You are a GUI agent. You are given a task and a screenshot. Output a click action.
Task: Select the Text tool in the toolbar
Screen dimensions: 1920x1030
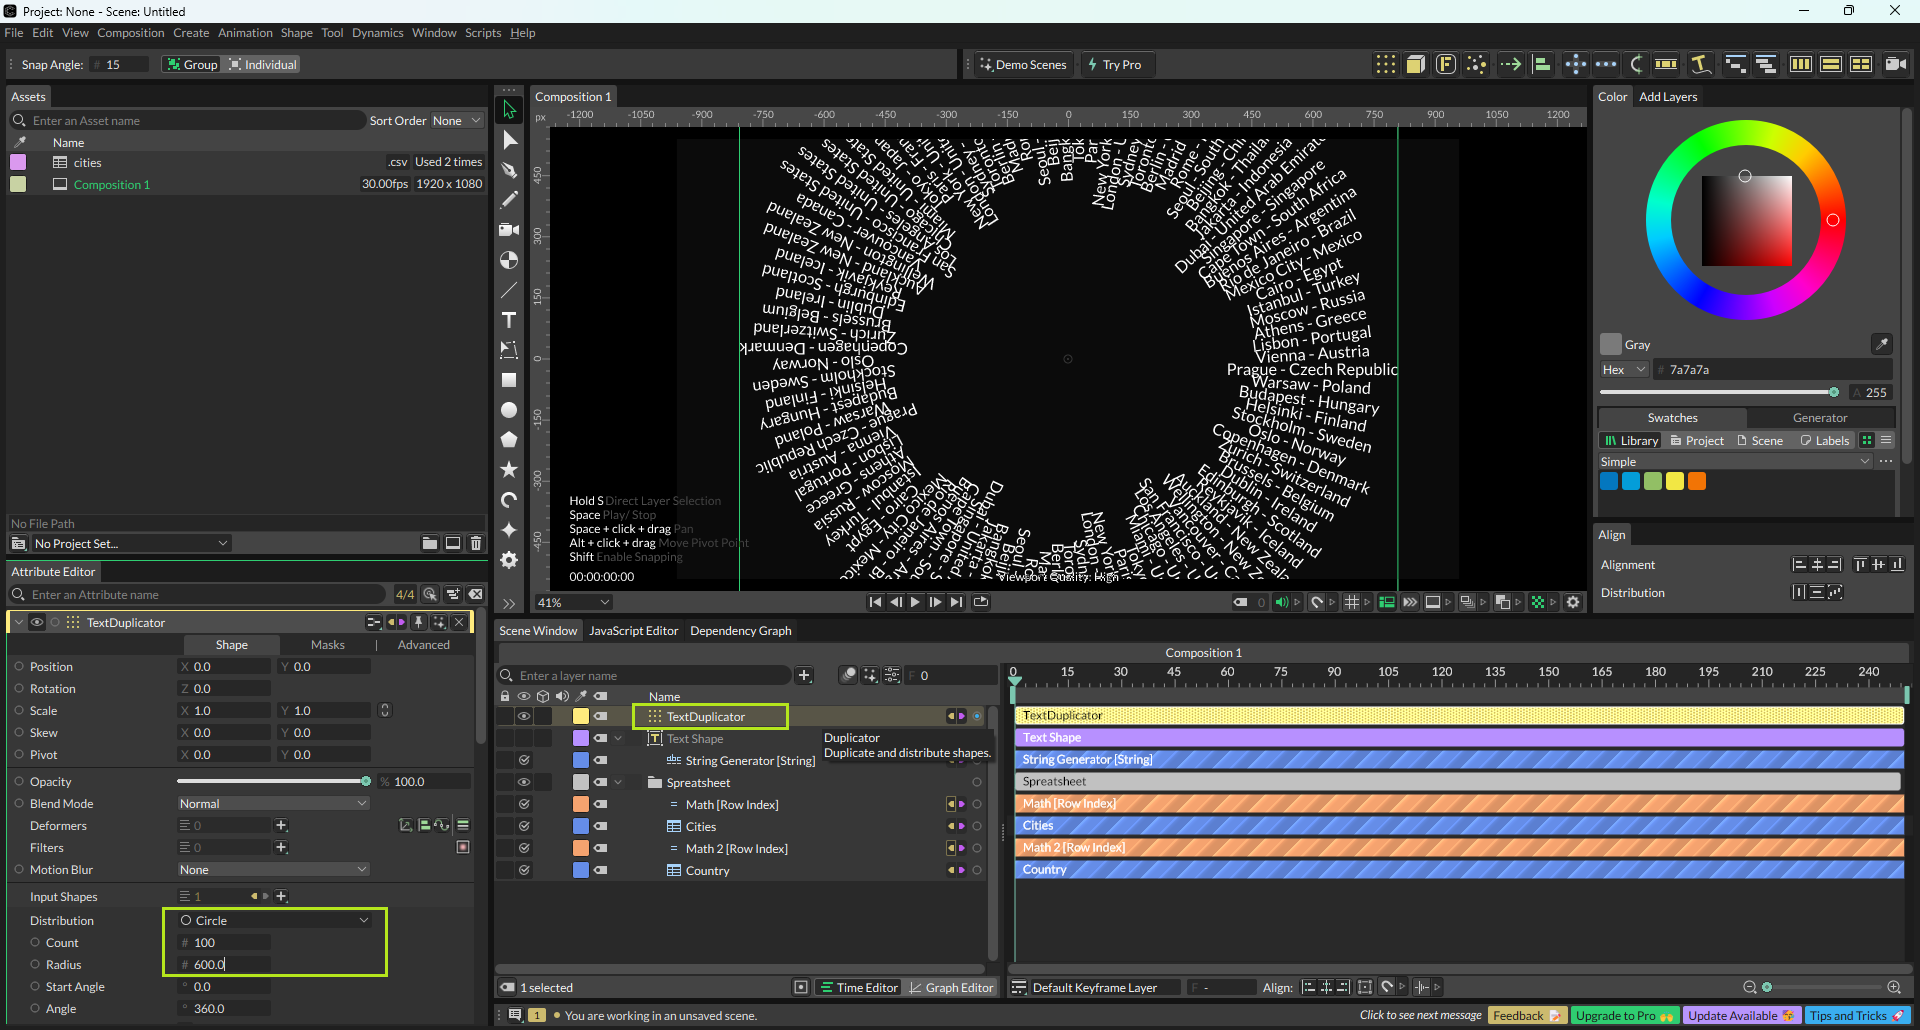click(509, 320)
